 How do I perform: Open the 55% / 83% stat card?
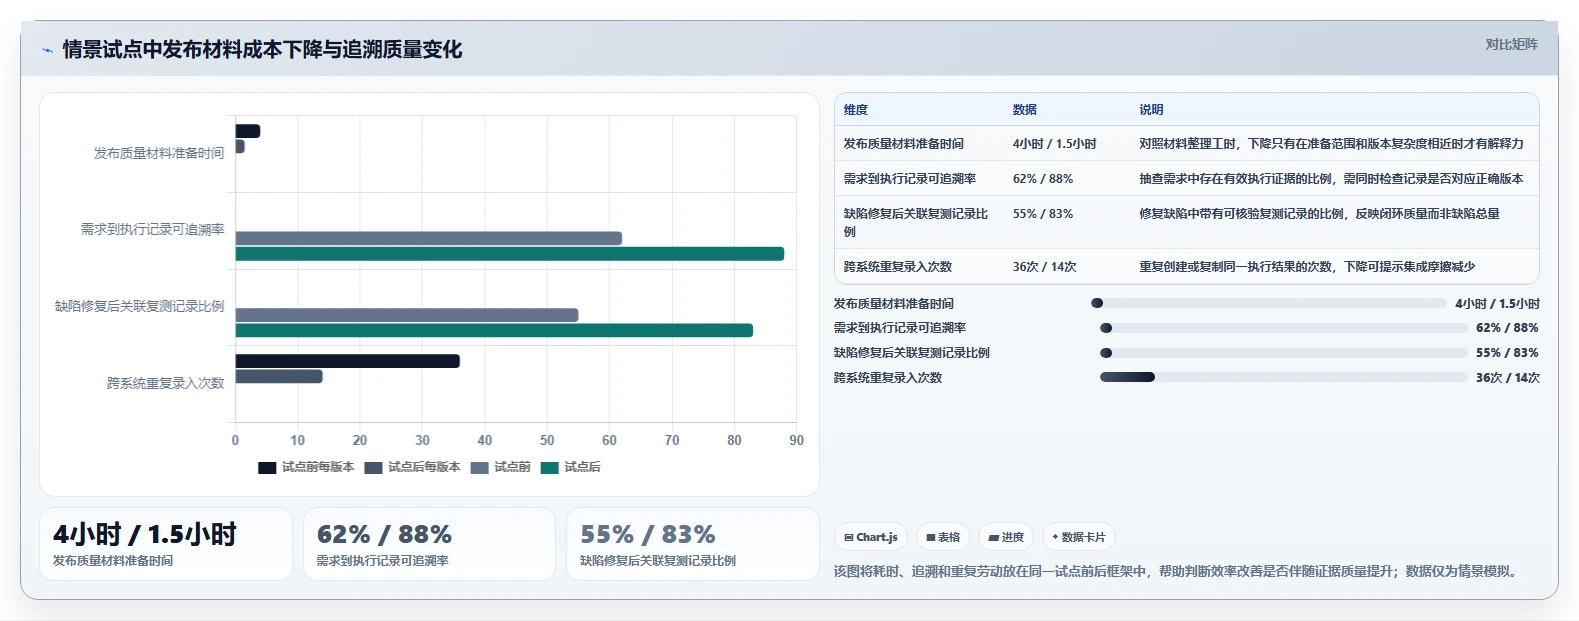(x=692, y=544)
